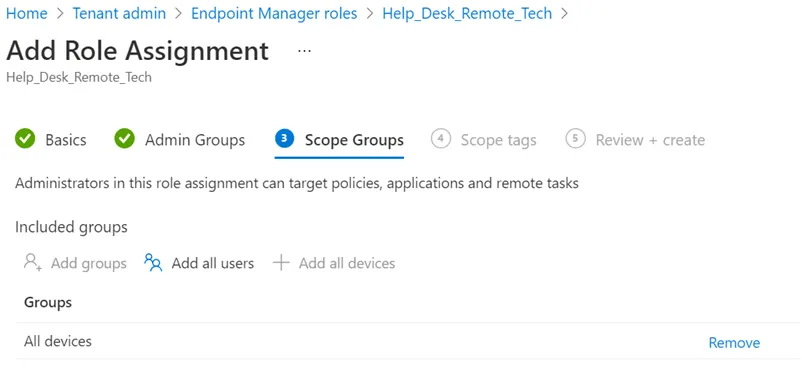The height and width of the screenshot is (377, 802).
Task: Click the Add Role Assignment page title
Action: (x=137, y=51)
